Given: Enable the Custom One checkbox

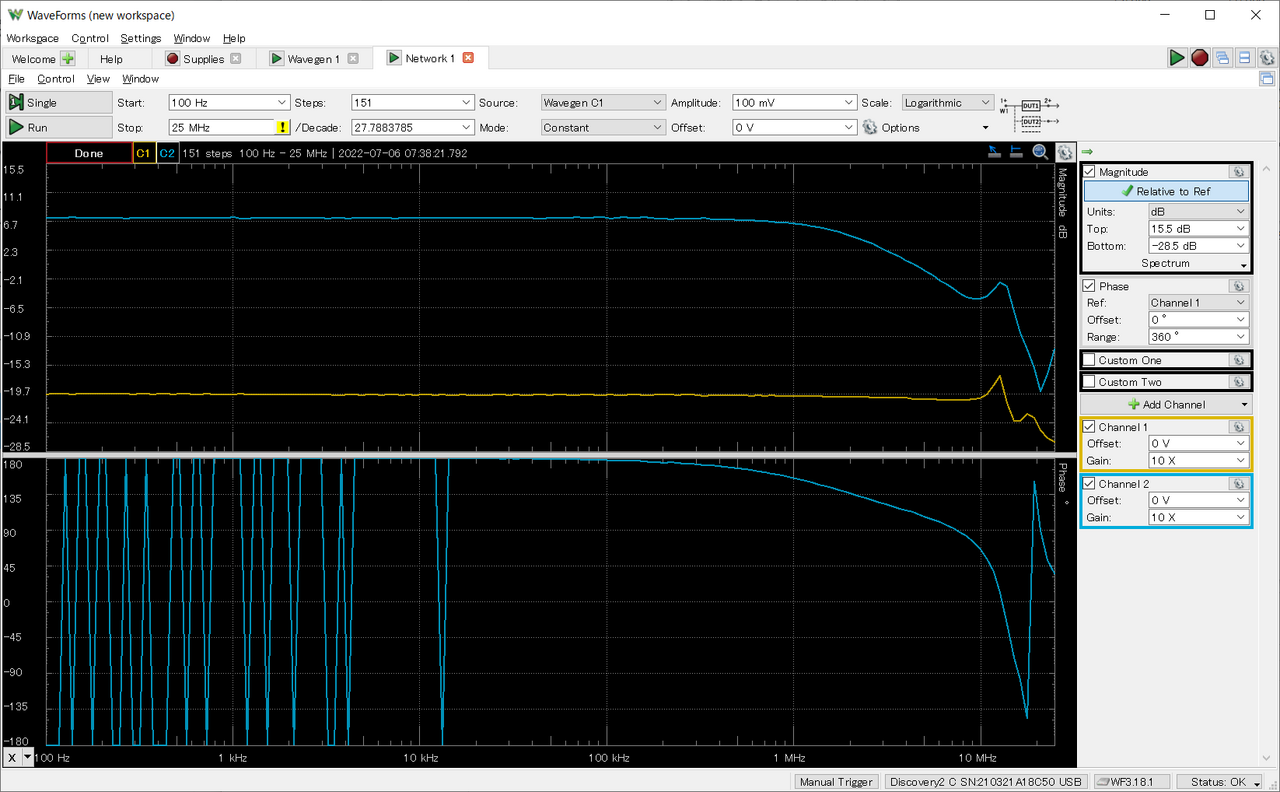Looking at the screenshot, I should [x=1090, y=360].
